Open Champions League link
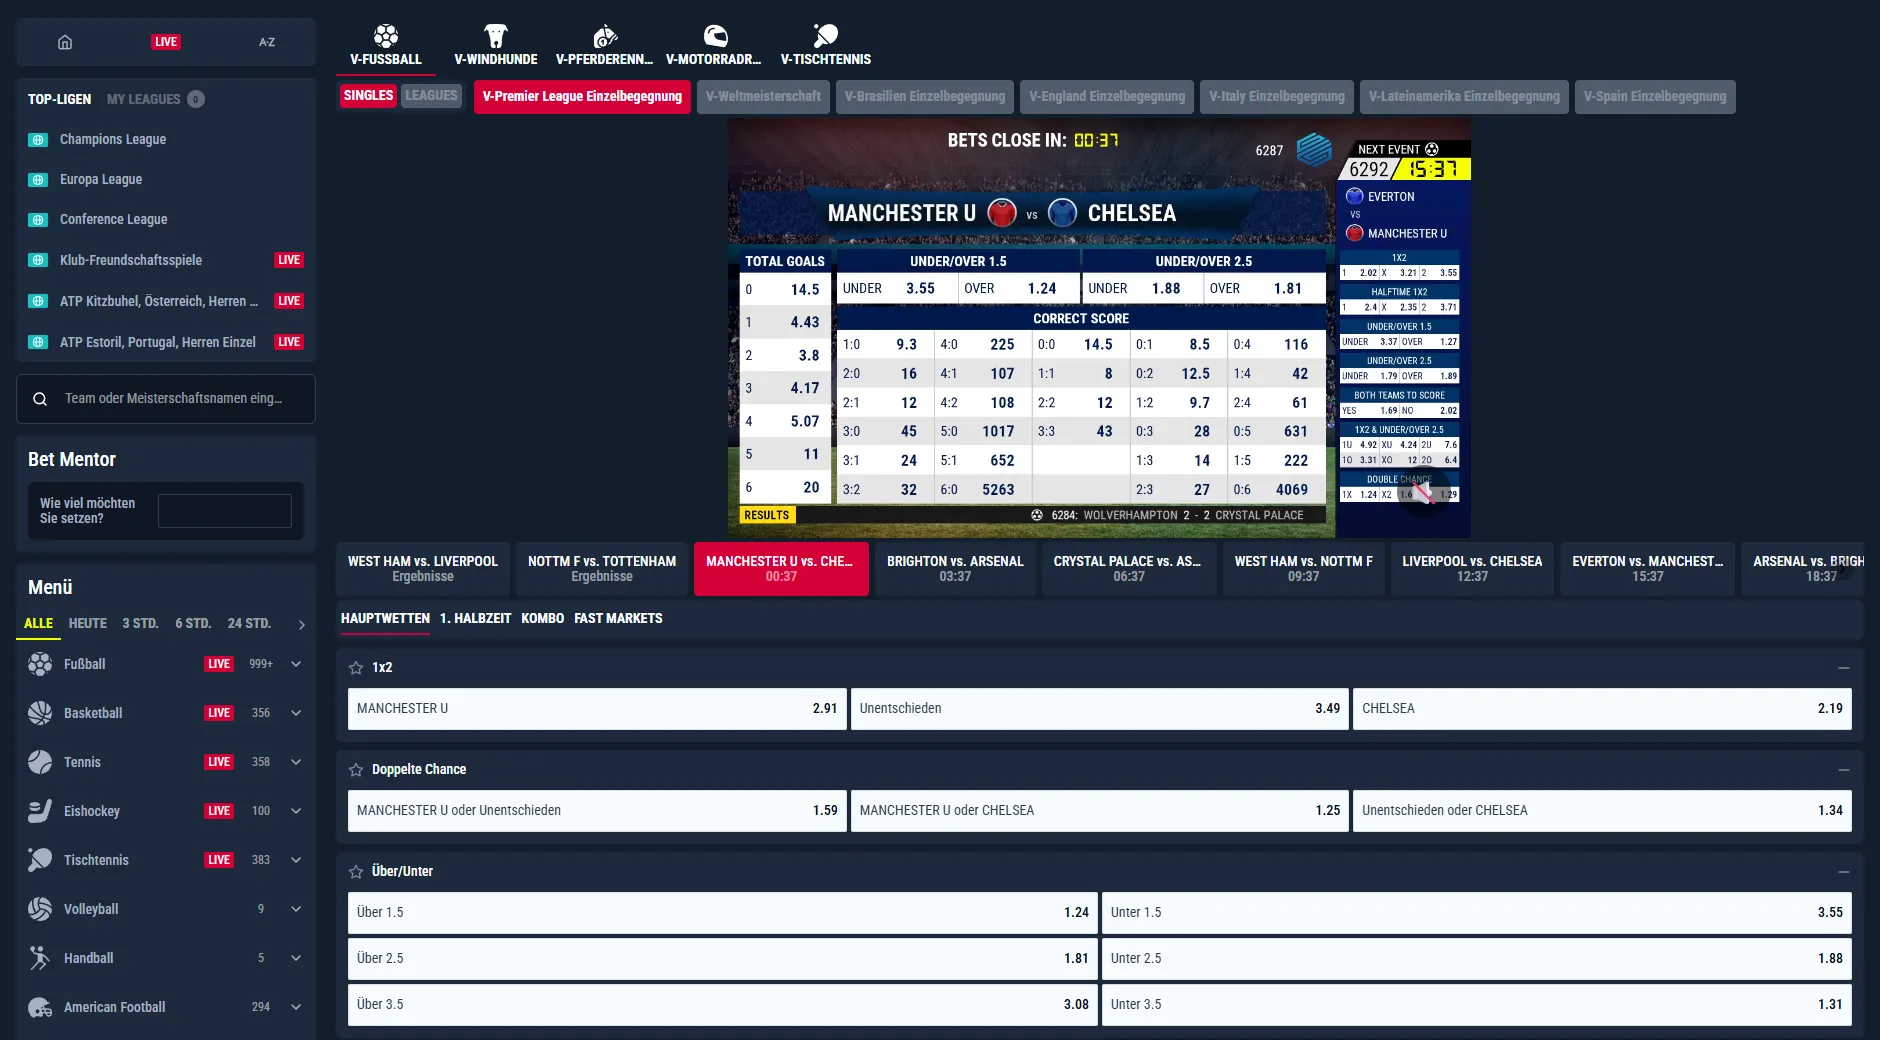Image resolution: width=1880 pixels, height=1040 pixels. (113, 140)
